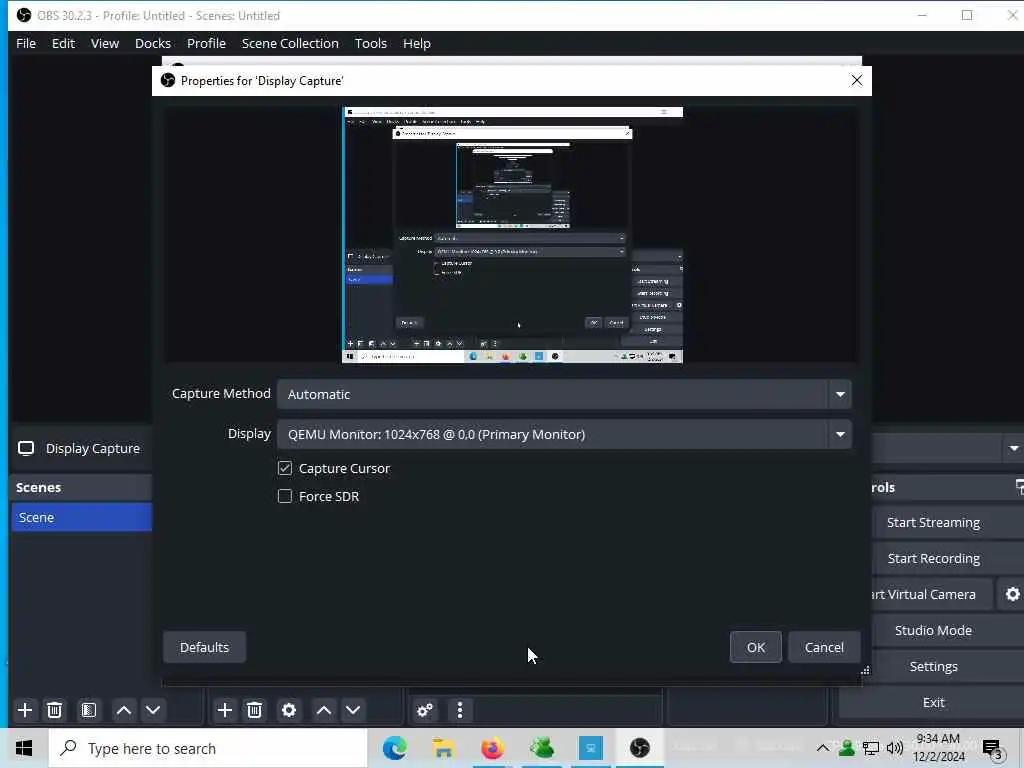The height and width of the screenshot is (768, 1024).
Task: Remove selected scene with the trash icon
Action: pos(55,710)
